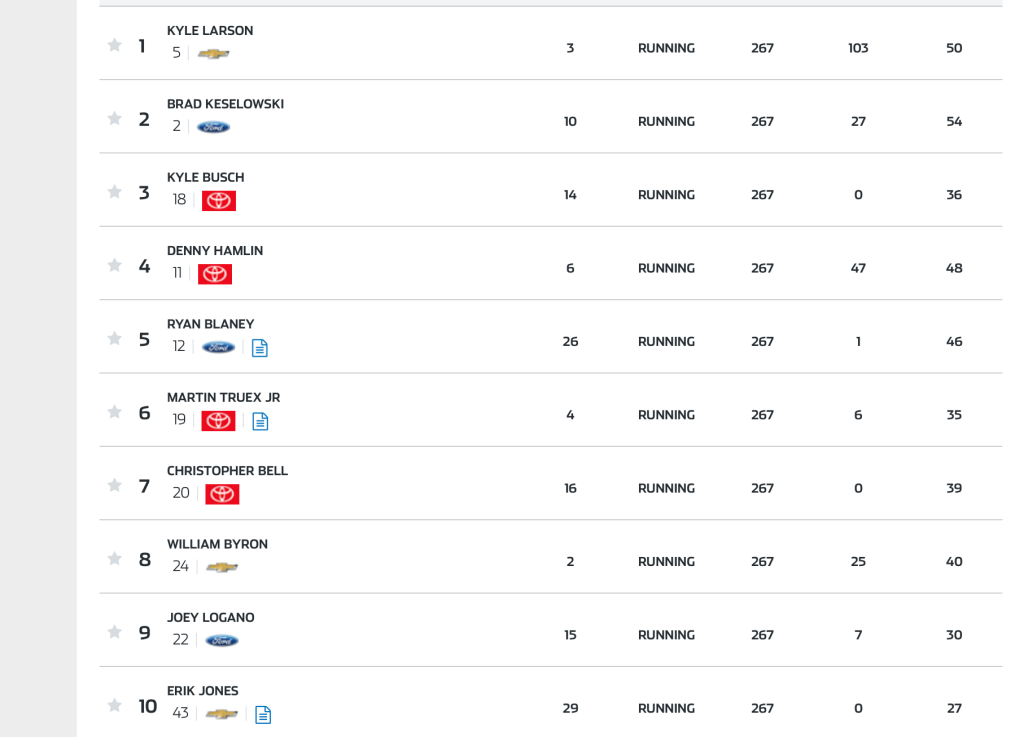1024x737 pixels.
Task: Select William Byron's driver name
Action: coord(217,544)
